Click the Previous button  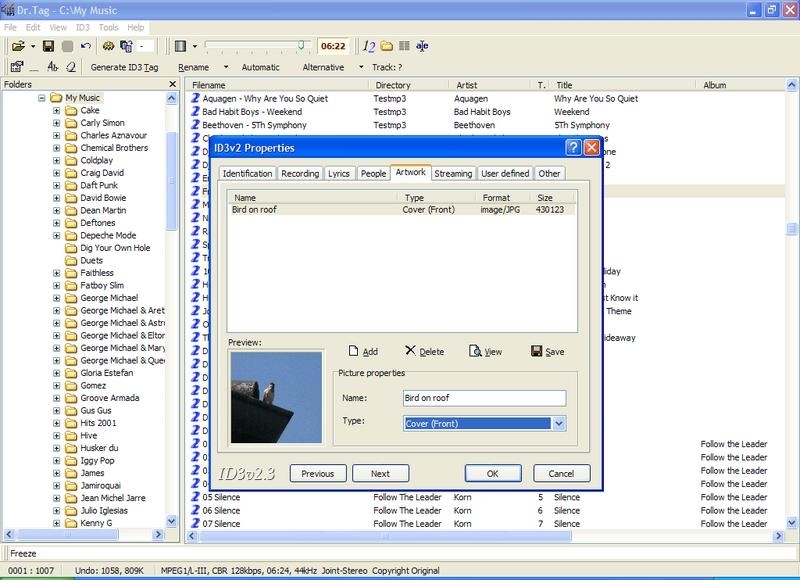[x=318, y=473]
